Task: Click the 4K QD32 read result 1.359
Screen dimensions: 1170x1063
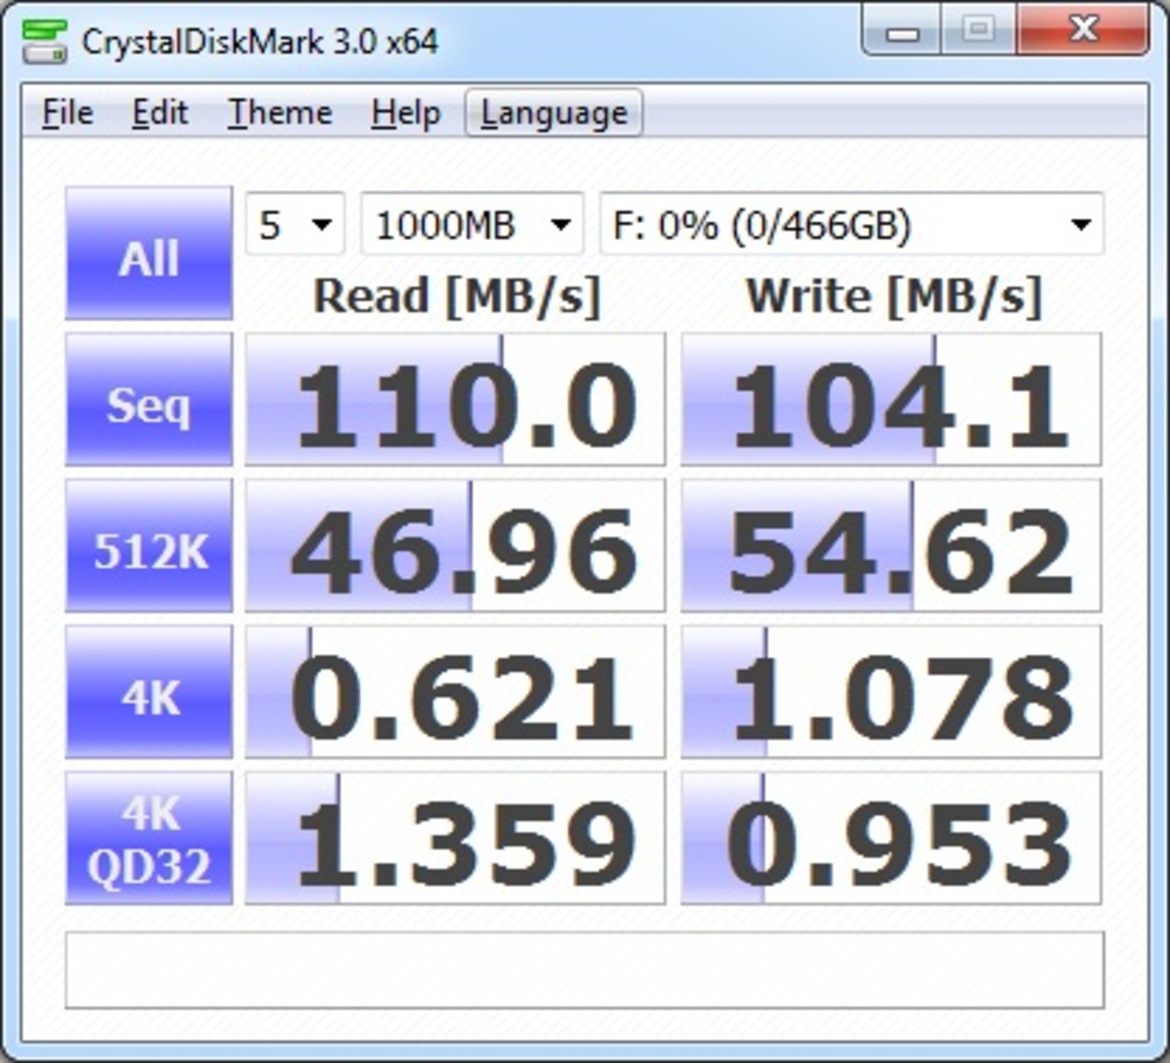Action: [455, 838]
